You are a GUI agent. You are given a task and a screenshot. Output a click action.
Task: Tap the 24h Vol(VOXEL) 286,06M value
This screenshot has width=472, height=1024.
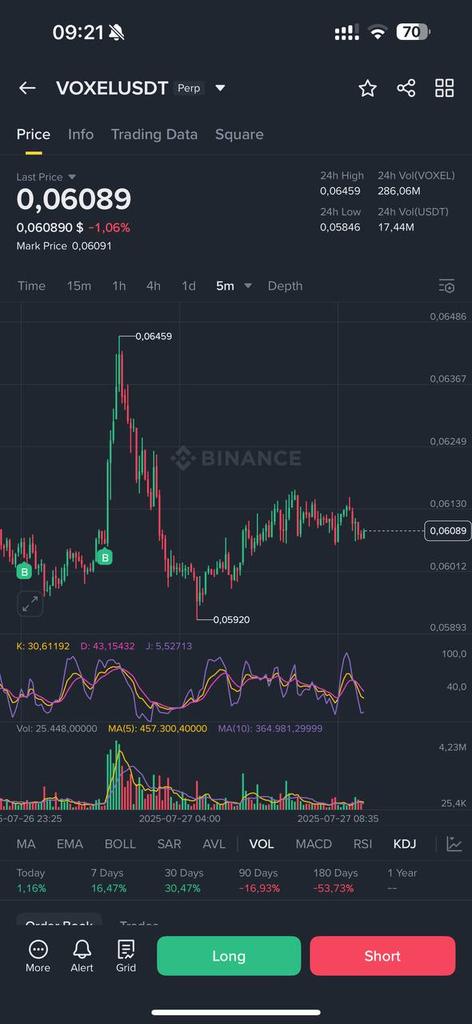tap(399, 191)
